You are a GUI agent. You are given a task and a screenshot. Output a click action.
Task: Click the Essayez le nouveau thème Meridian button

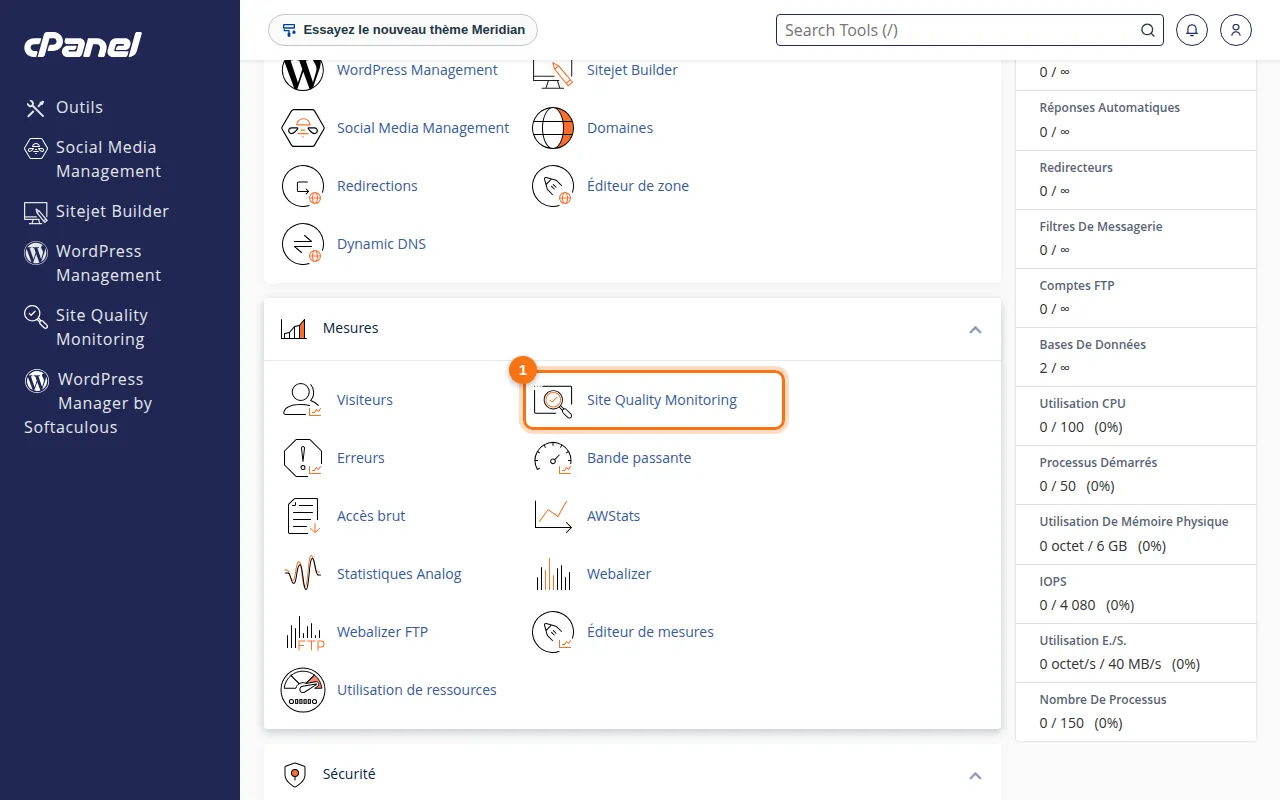403,30
